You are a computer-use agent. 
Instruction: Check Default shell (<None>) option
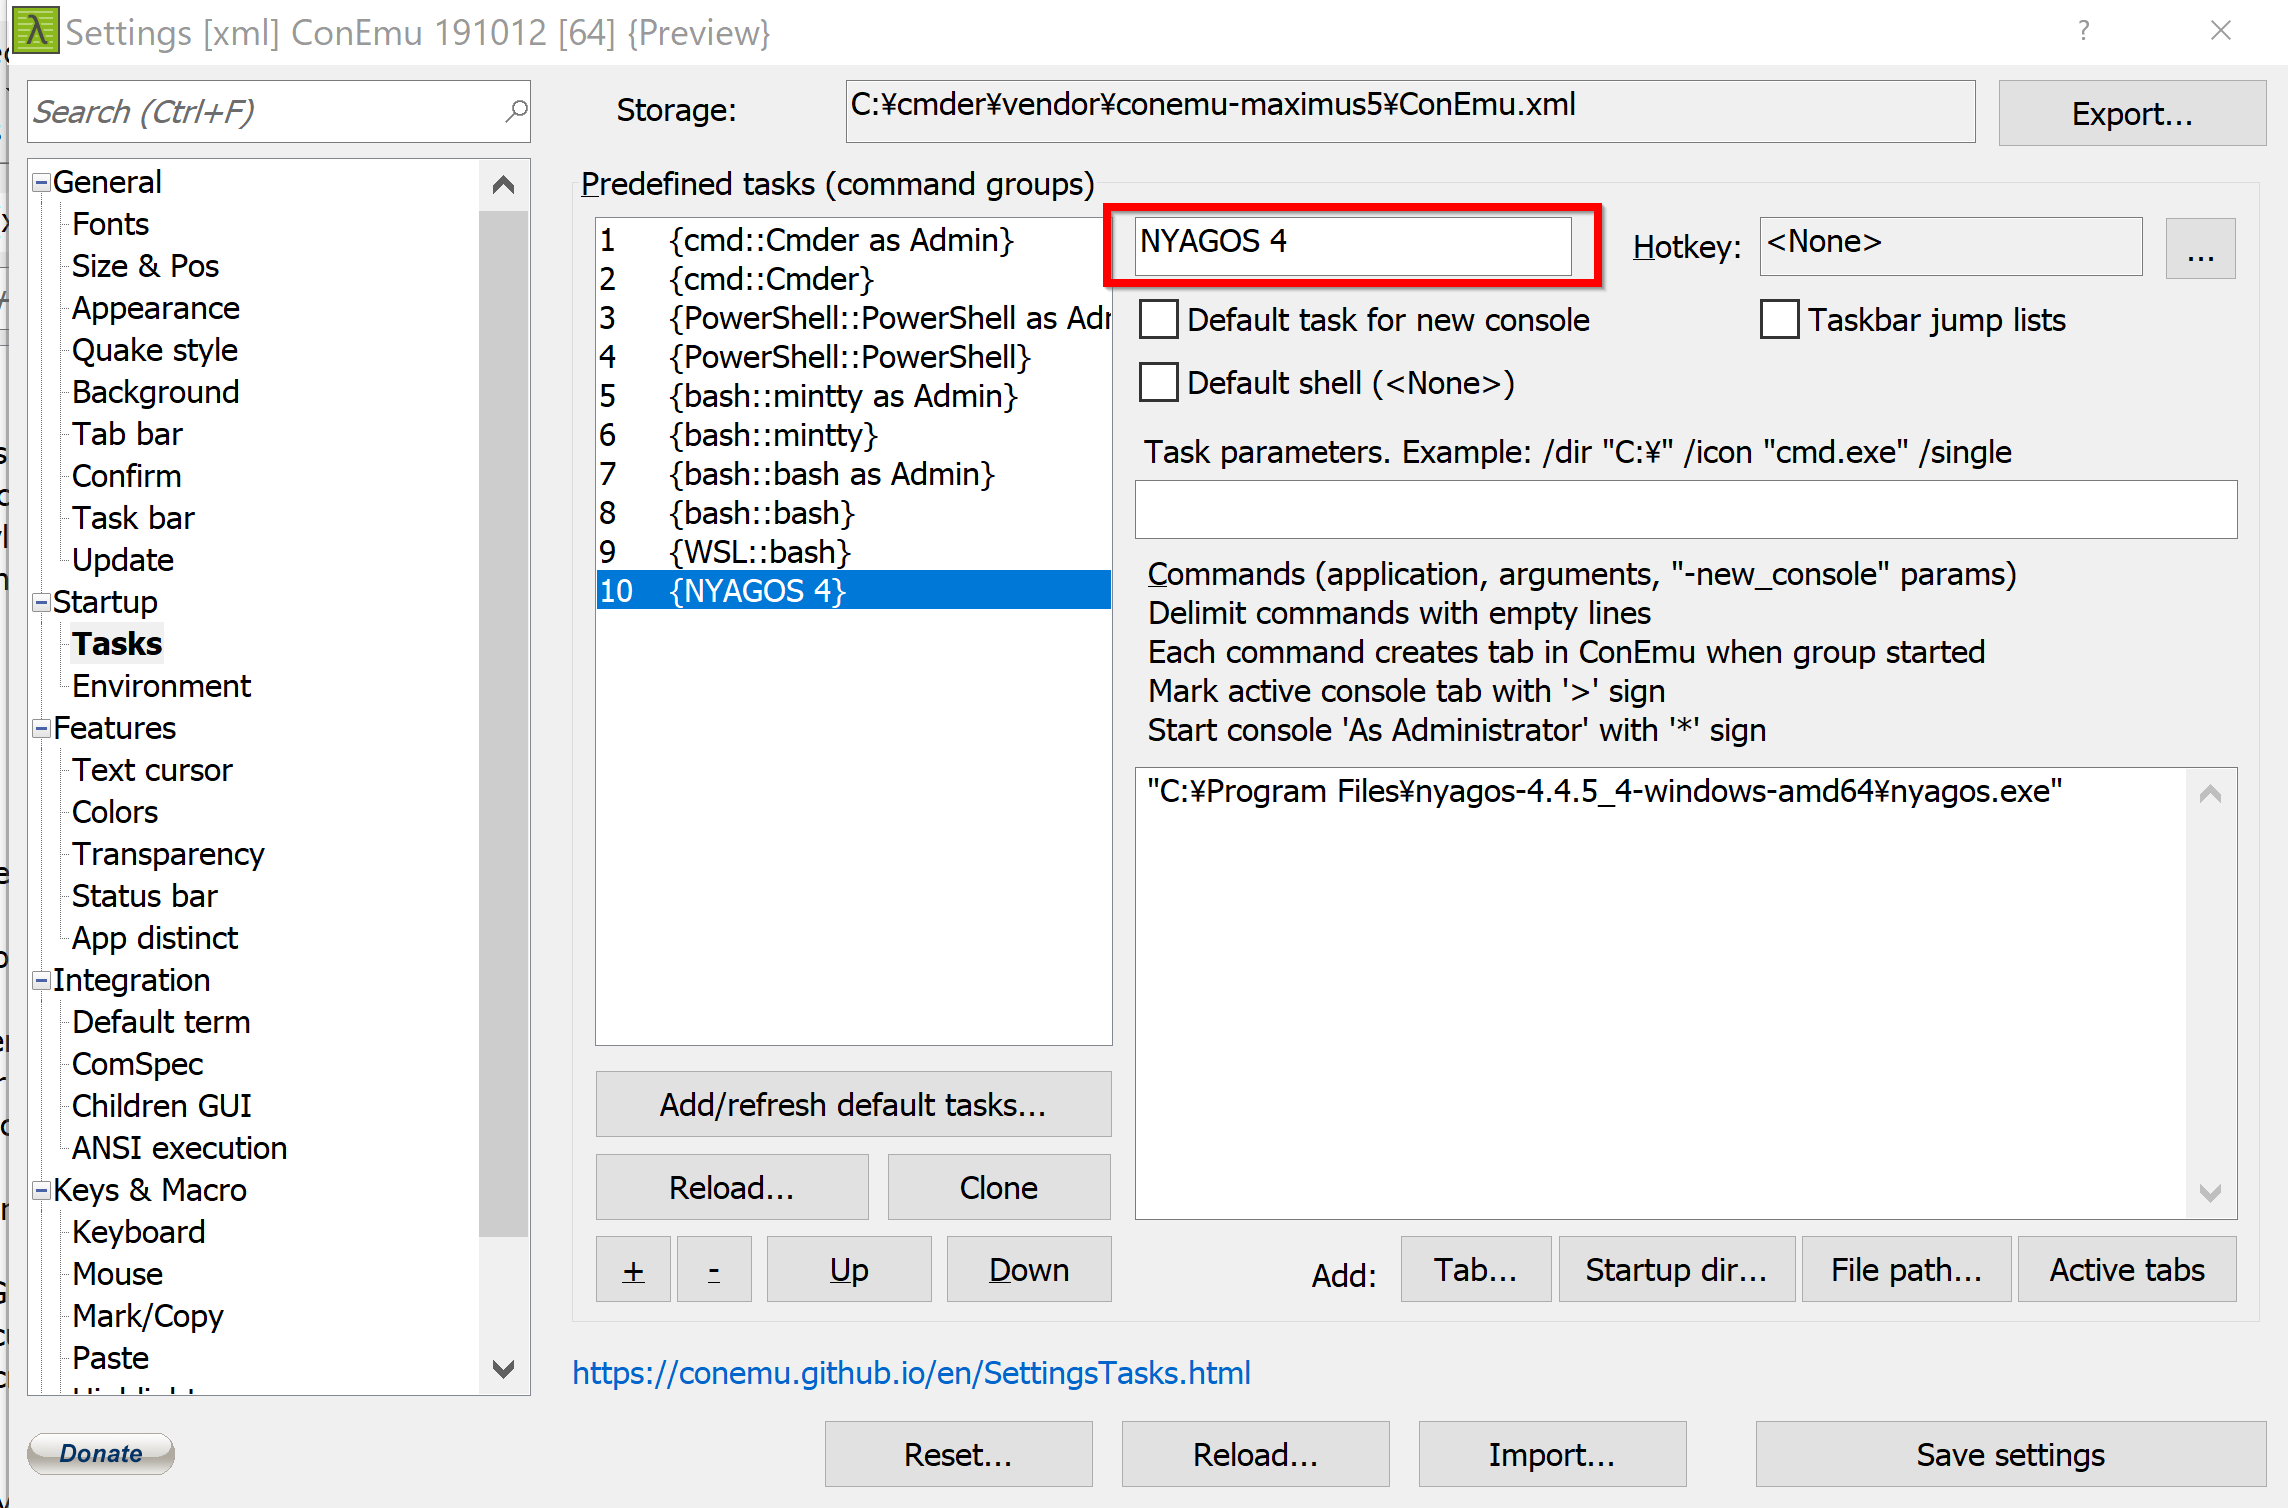point(1159,383)
